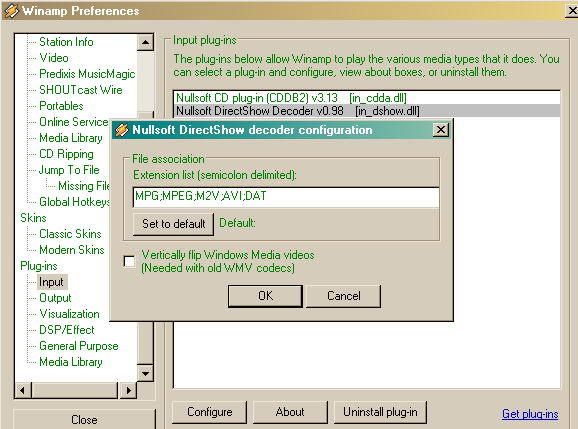Image resolution: width=578 pixels, height=429 pixels.
Task: Select the Skins tree category
Action: tap(33, 218)
